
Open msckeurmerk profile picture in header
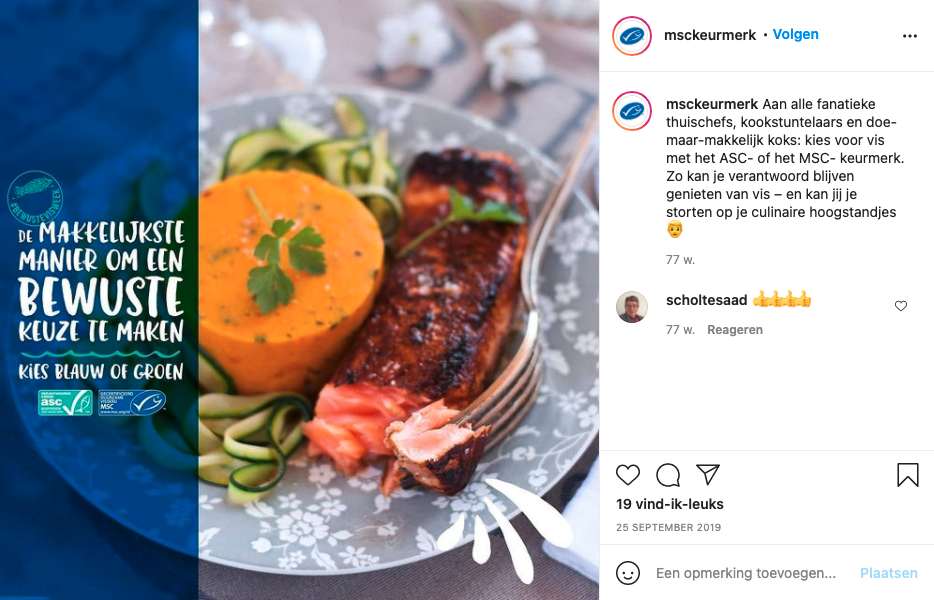[x=632, y=36]
